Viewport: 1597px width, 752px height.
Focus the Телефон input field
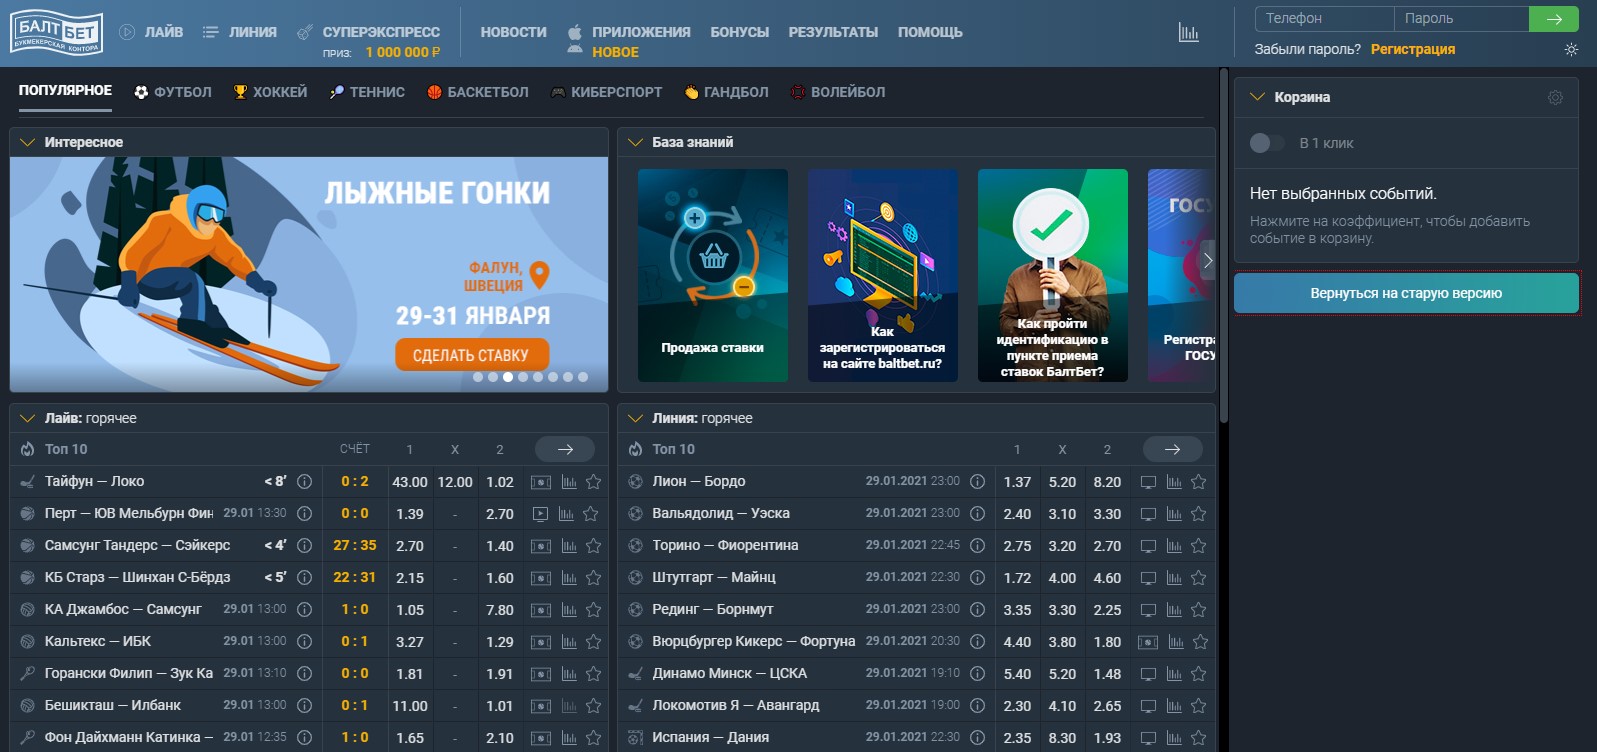tap(1324, 18)
